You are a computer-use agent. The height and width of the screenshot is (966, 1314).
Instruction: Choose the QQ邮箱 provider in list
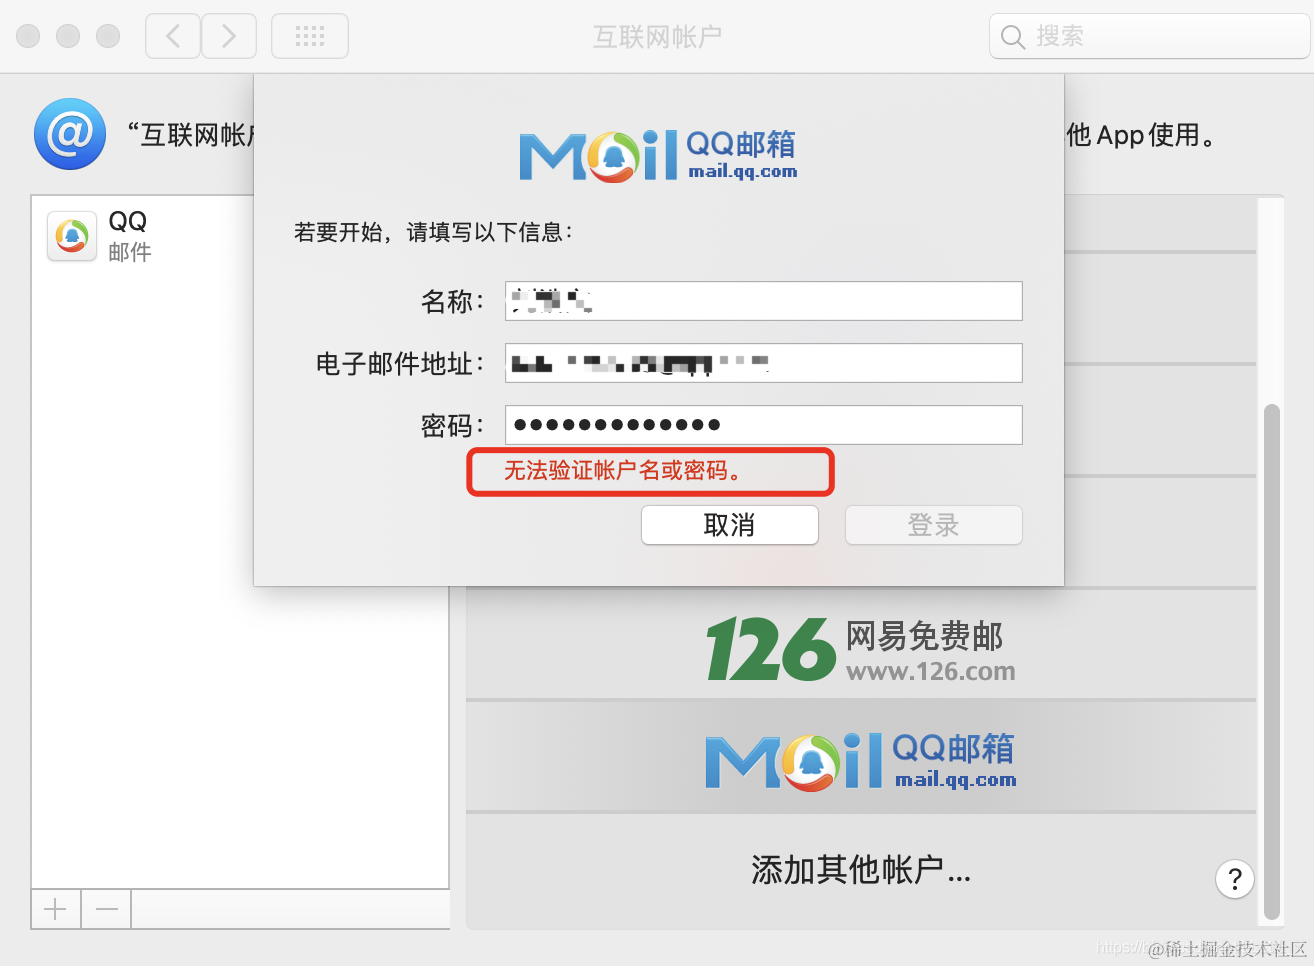[861, 757]
